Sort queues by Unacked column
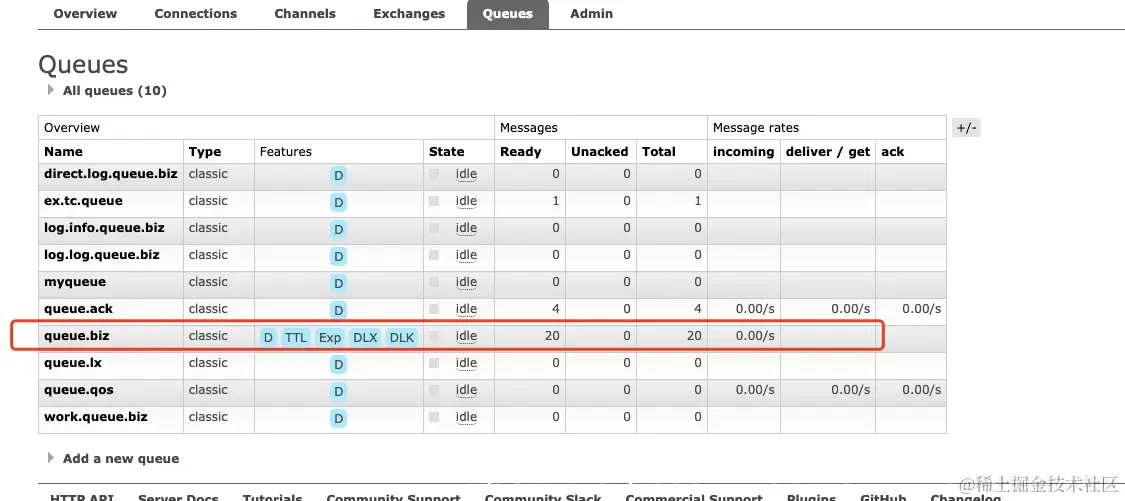The width and height of the screenshot is (1125, 501). point(599,151)
